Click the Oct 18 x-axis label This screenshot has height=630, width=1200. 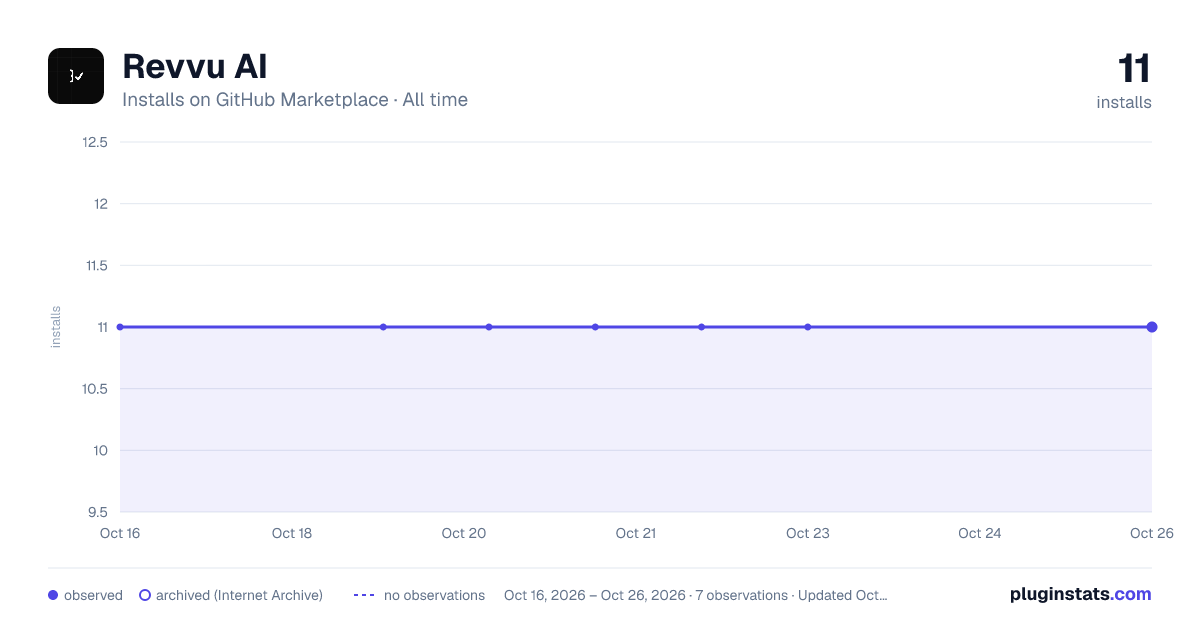[292, 533]
